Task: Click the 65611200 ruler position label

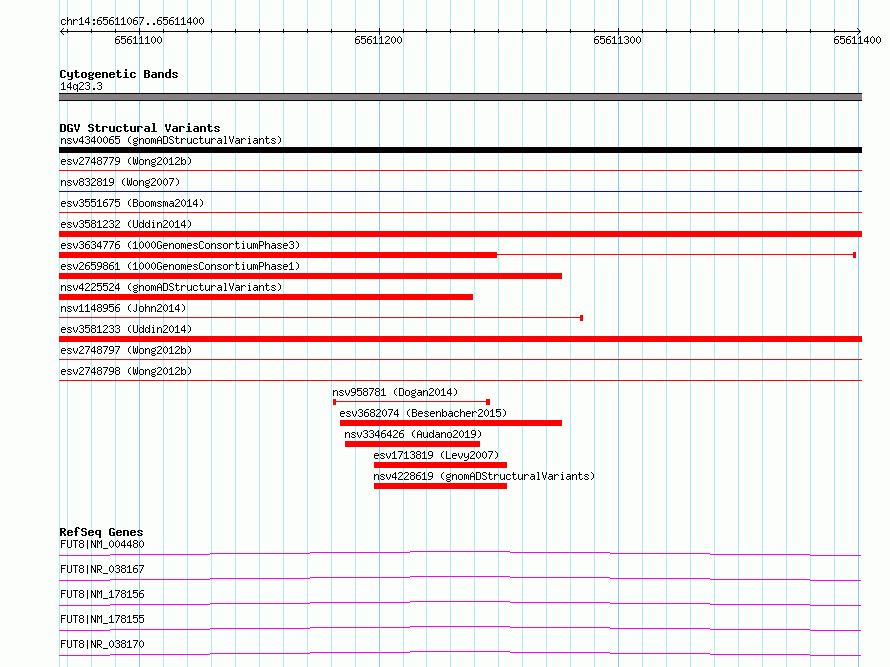Action: coord(378,40)
